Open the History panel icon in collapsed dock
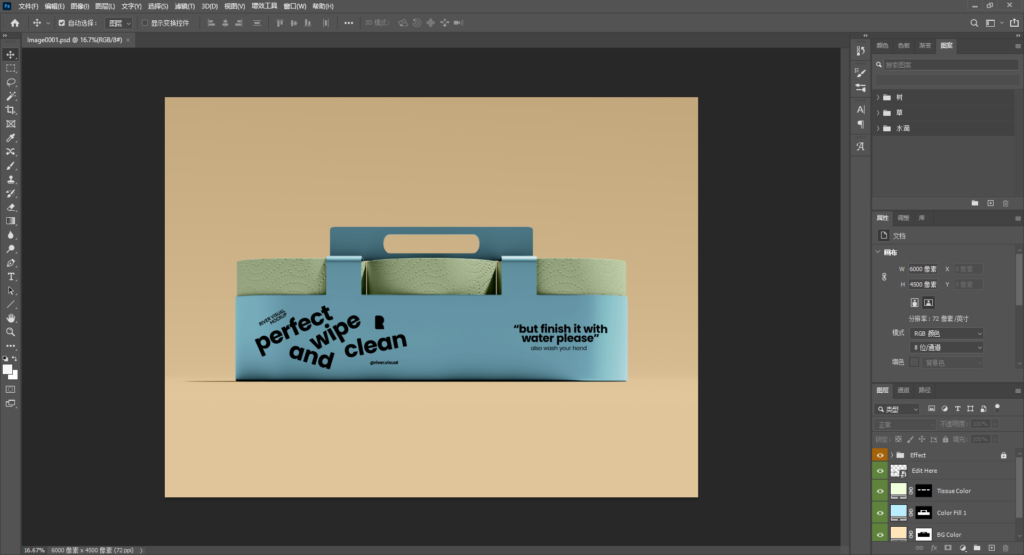This screenshot has width=1024, height=555. (x=861, y=50)
